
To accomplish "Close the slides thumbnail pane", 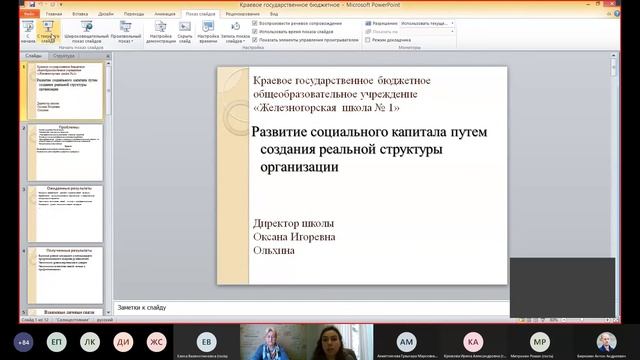I will pos(108,56).
